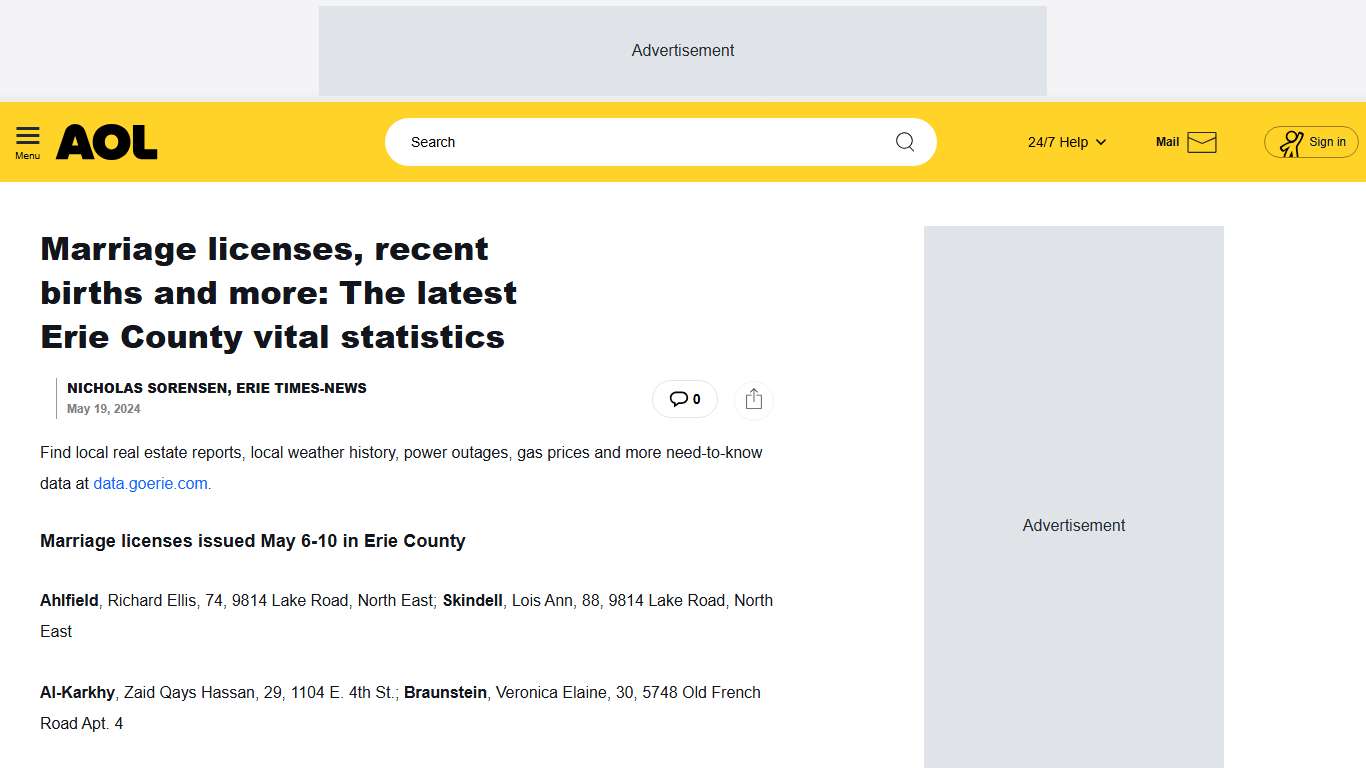1366x768 pixels.
Task: Click the right sidebar advertisement
Action: point(1073,525)
